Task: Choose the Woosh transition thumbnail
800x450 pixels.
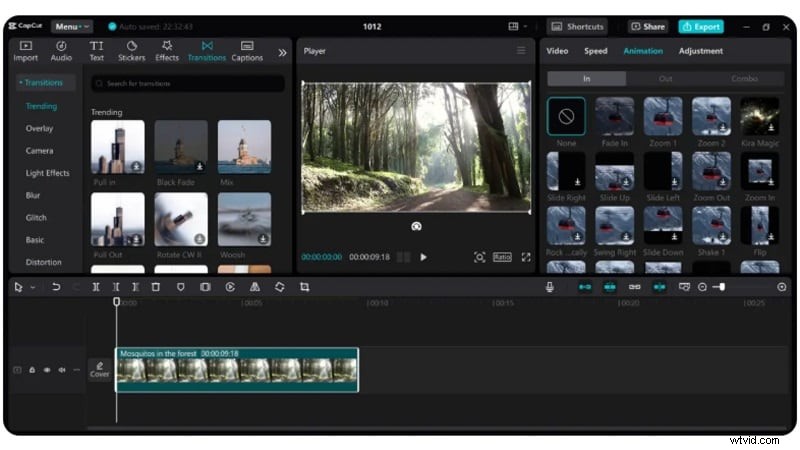Action: [244, 219]
